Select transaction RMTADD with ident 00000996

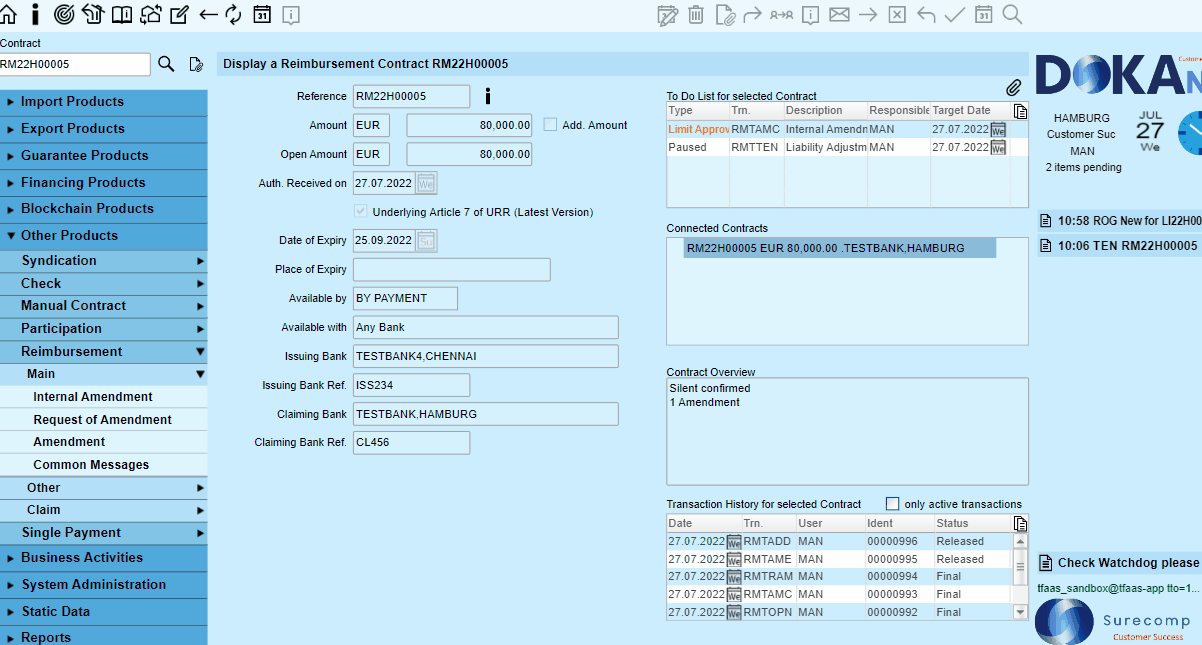pos(840,541)
